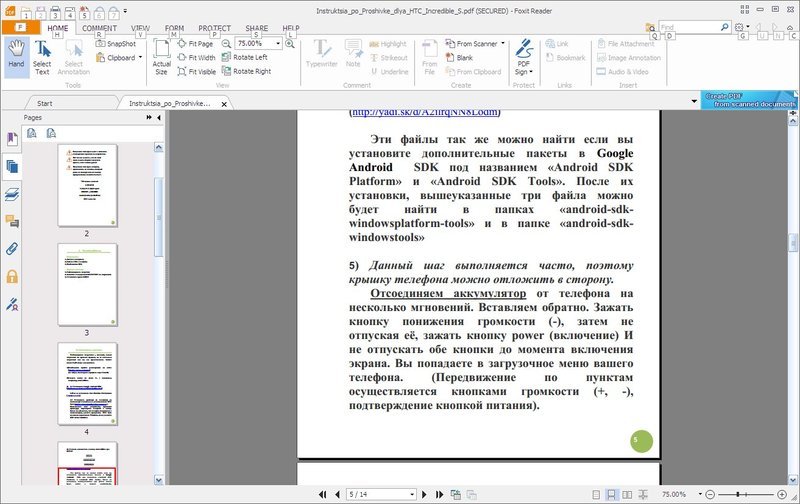Select page 2 thumbnail

(87, 186)
